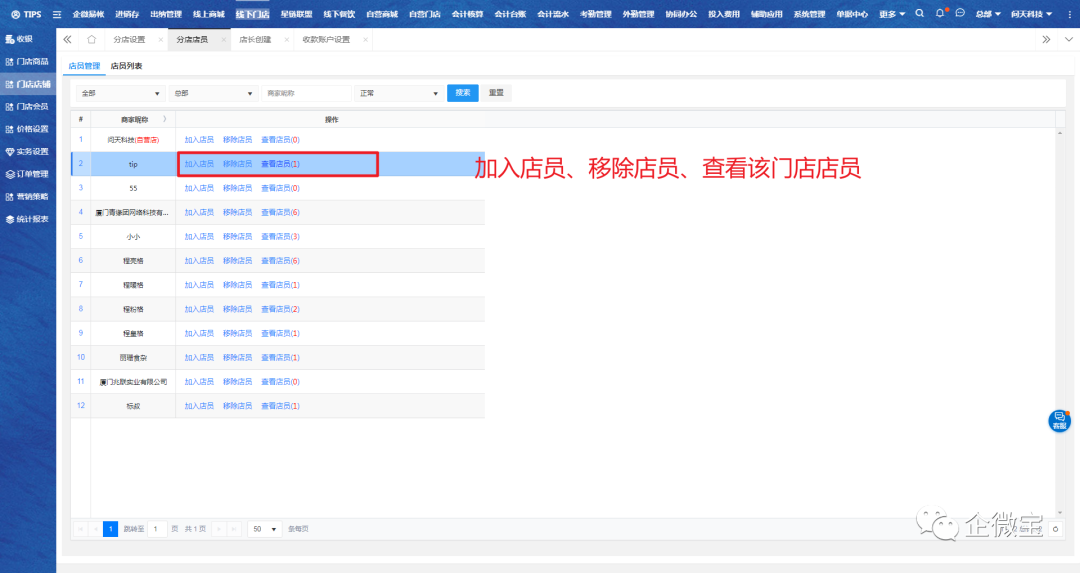The image size is (1080, 573).
Task: Open the notification bell icon
Action: pos(940,14)
